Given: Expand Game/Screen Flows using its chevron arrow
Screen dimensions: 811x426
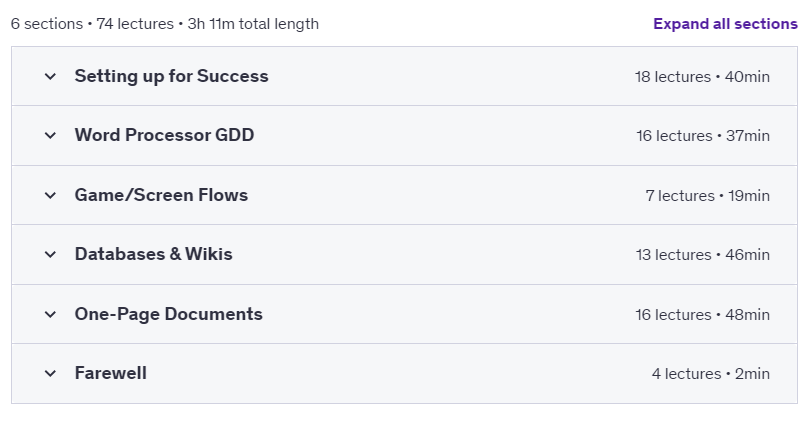Looking at the screenshot, I should coord(50,195).
